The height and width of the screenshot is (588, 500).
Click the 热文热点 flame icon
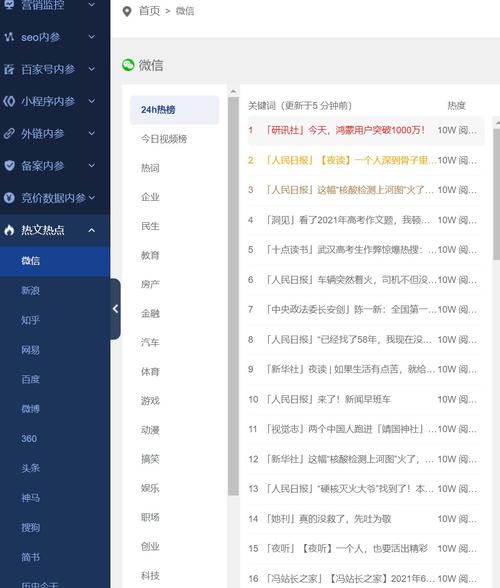(x=9, y=230)
